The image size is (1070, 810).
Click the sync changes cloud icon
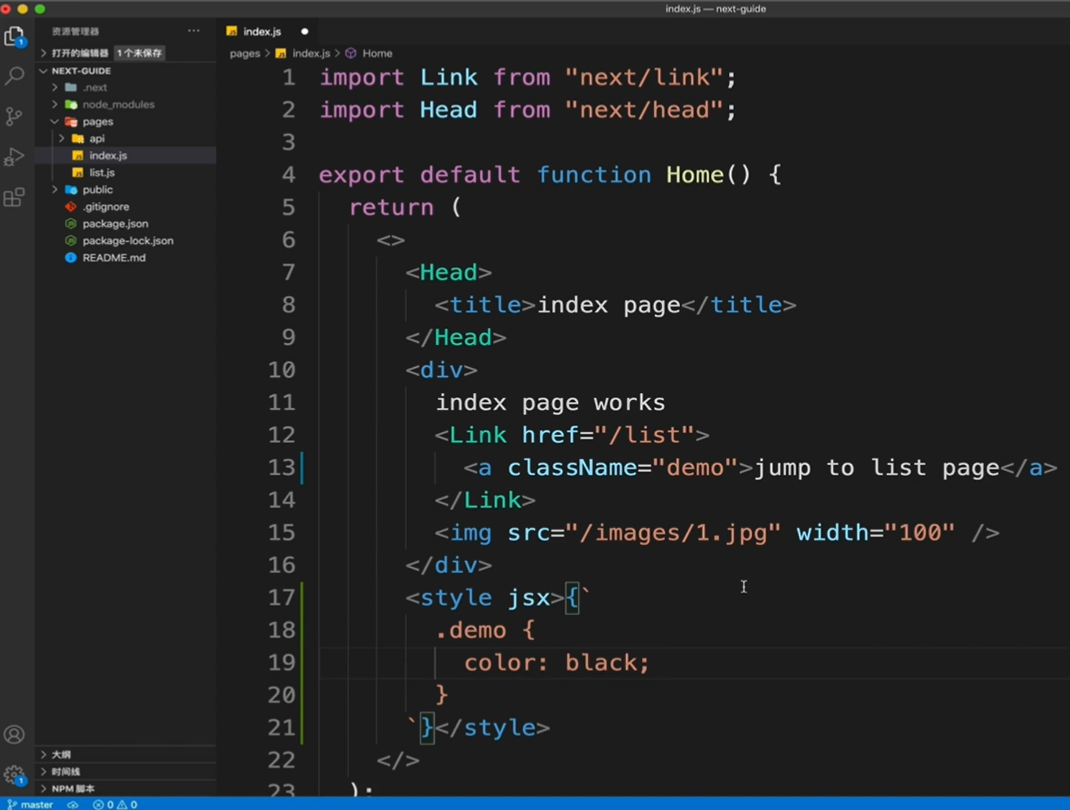click(72, 805)
